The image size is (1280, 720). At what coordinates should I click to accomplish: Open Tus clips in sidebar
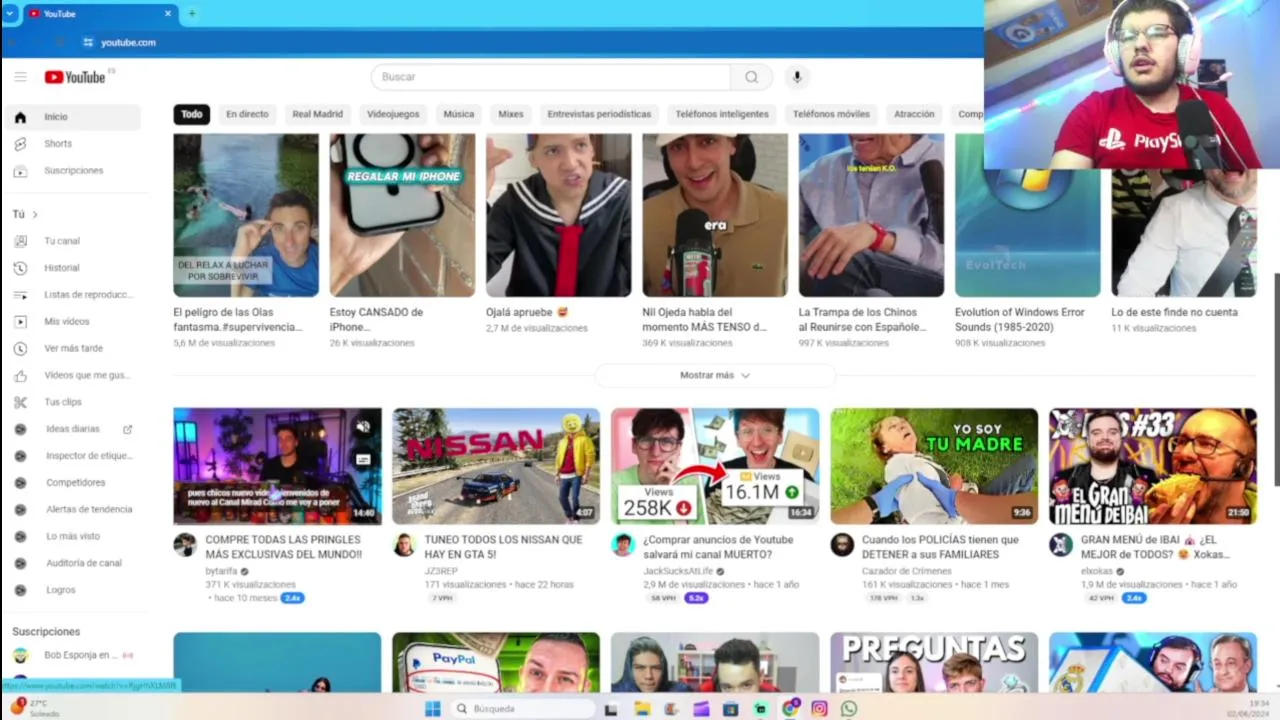pyautogui.click(x=71, y=402)
